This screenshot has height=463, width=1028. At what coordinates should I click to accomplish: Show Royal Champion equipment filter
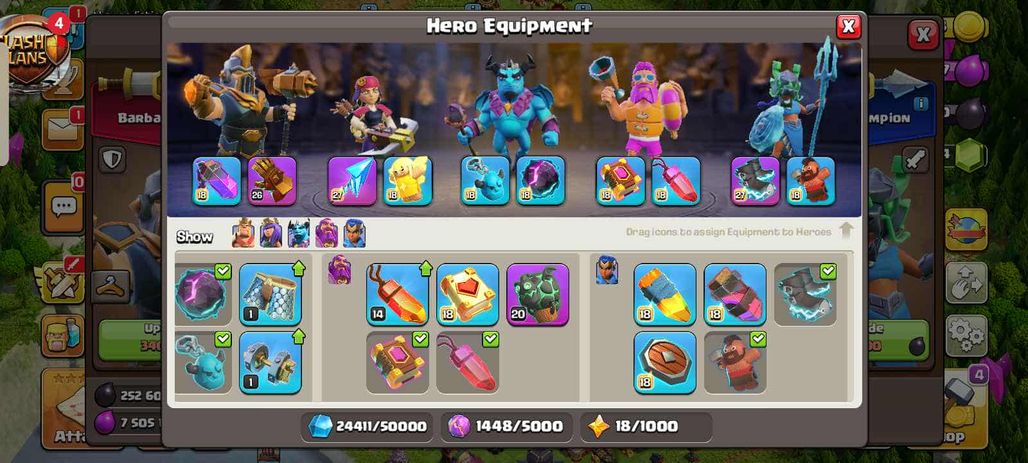click(x=354, y=233)
